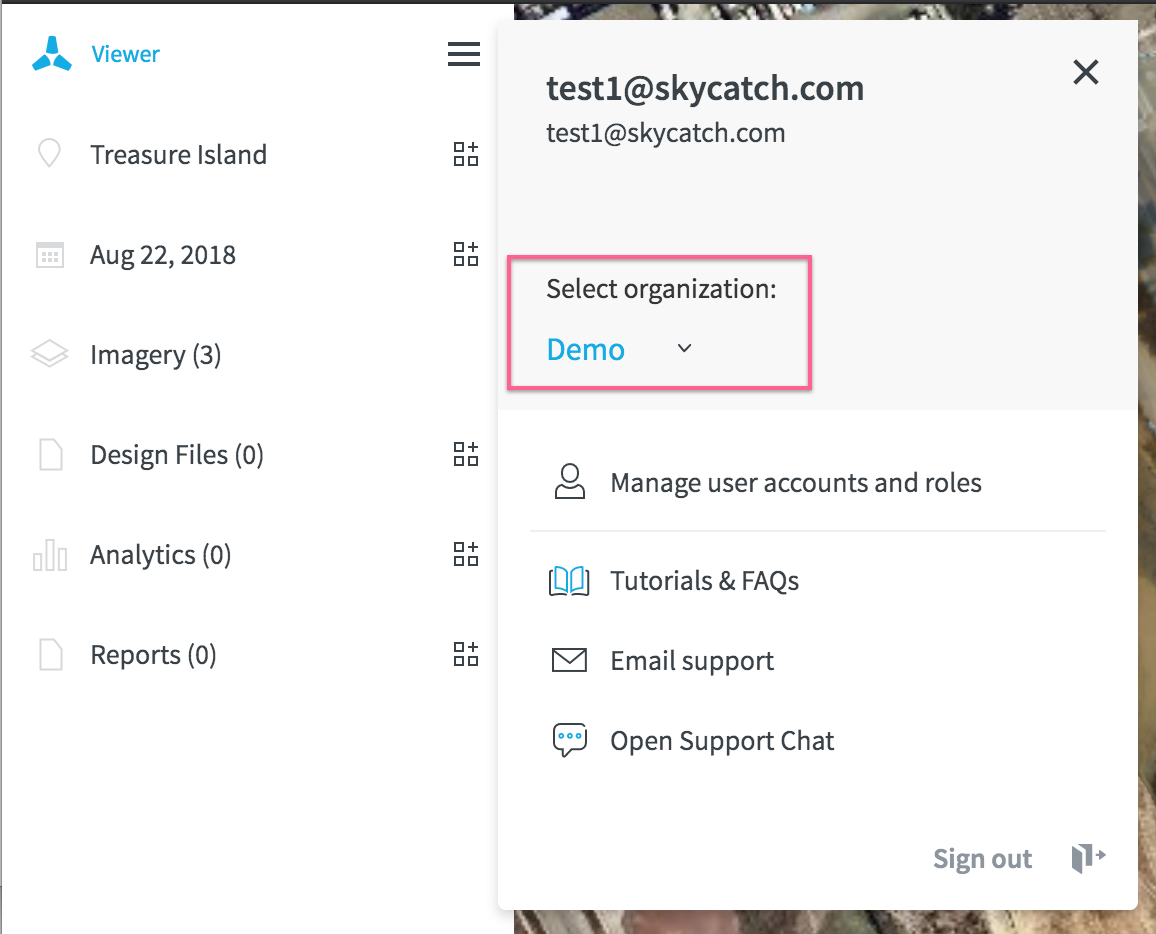Screen dimensions: 1156x934
Task: Select the Reports document icon
Action: [49, 654]
